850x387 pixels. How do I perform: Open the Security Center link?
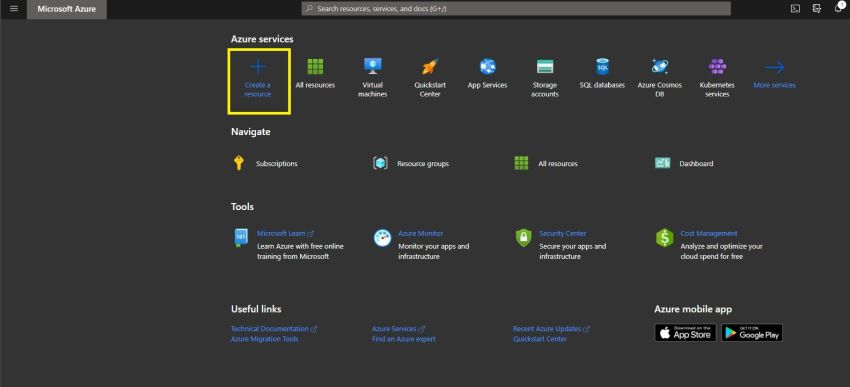563,234
